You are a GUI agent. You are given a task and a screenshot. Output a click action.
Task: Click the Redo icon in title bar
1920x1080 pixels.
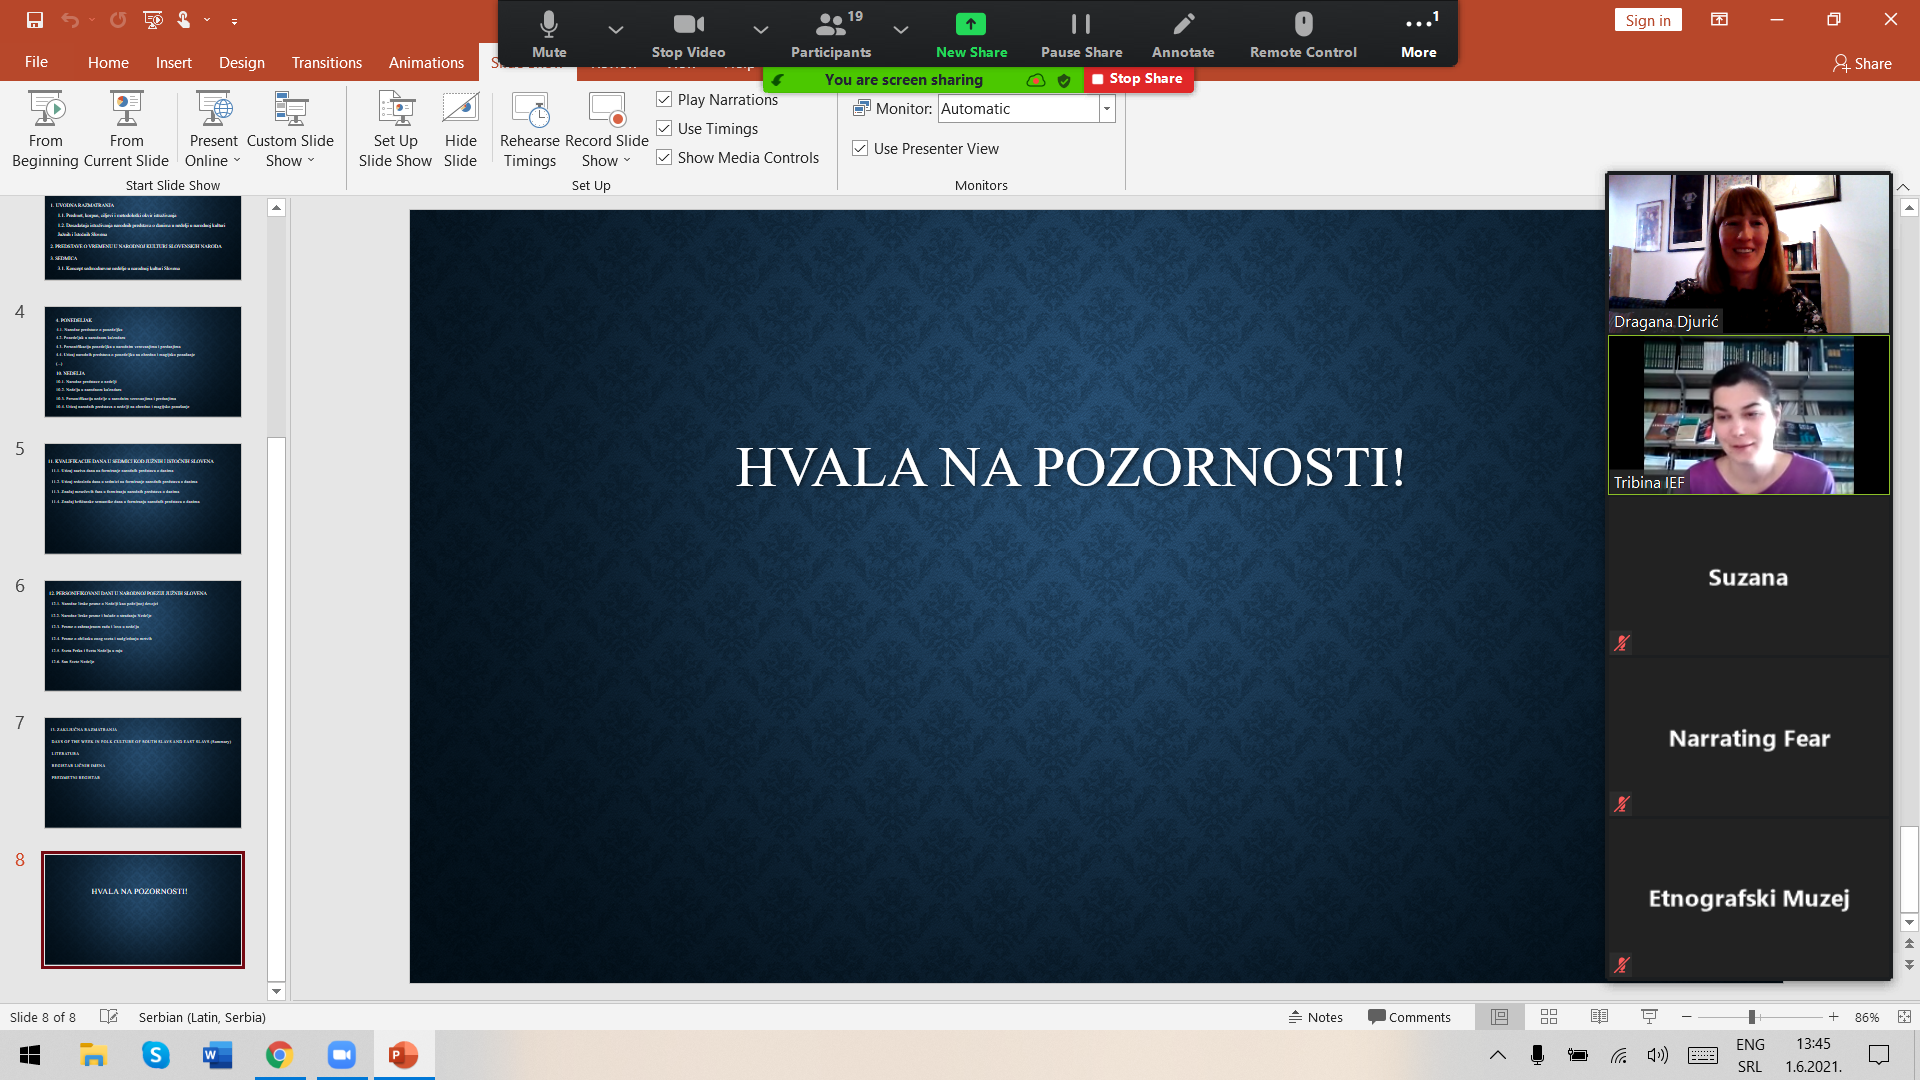[118, 19]
